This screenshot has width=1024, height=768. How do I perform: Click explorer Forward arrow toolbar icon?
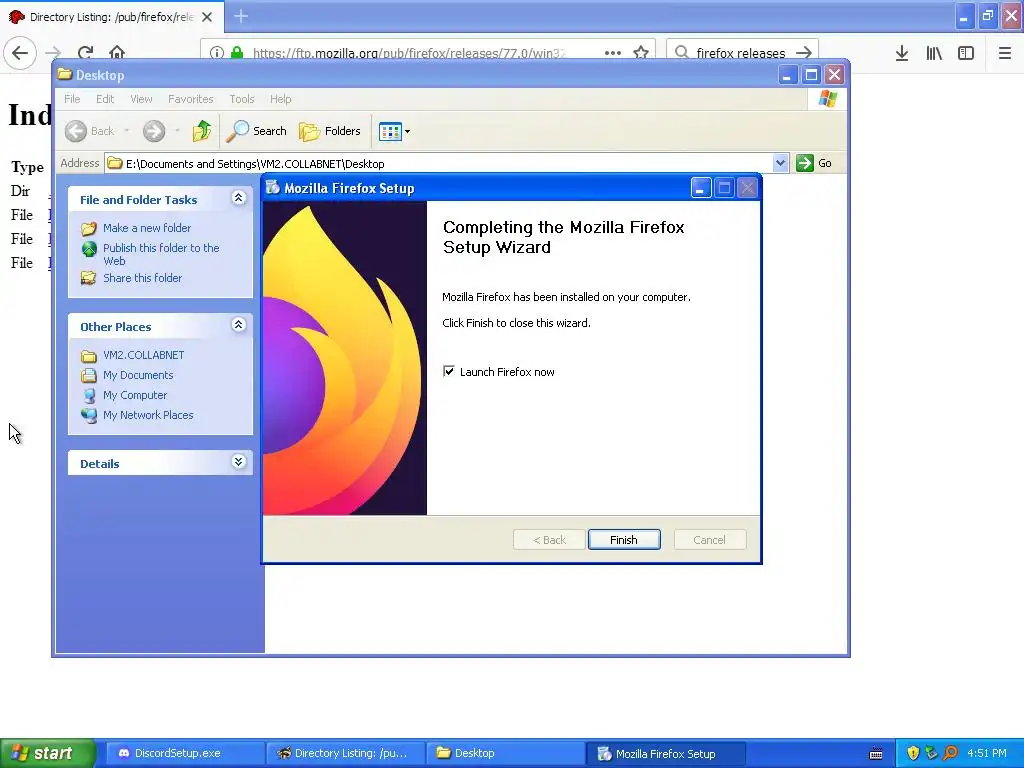(x=154, y=131)
